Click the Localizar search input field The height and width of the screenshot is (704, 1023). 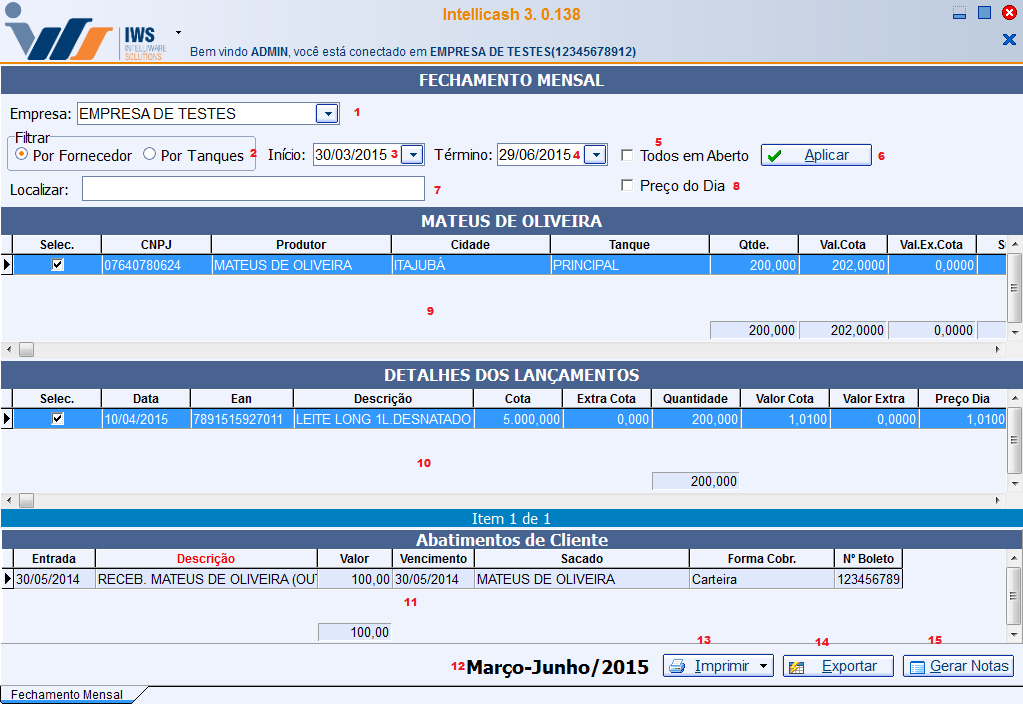253,189
